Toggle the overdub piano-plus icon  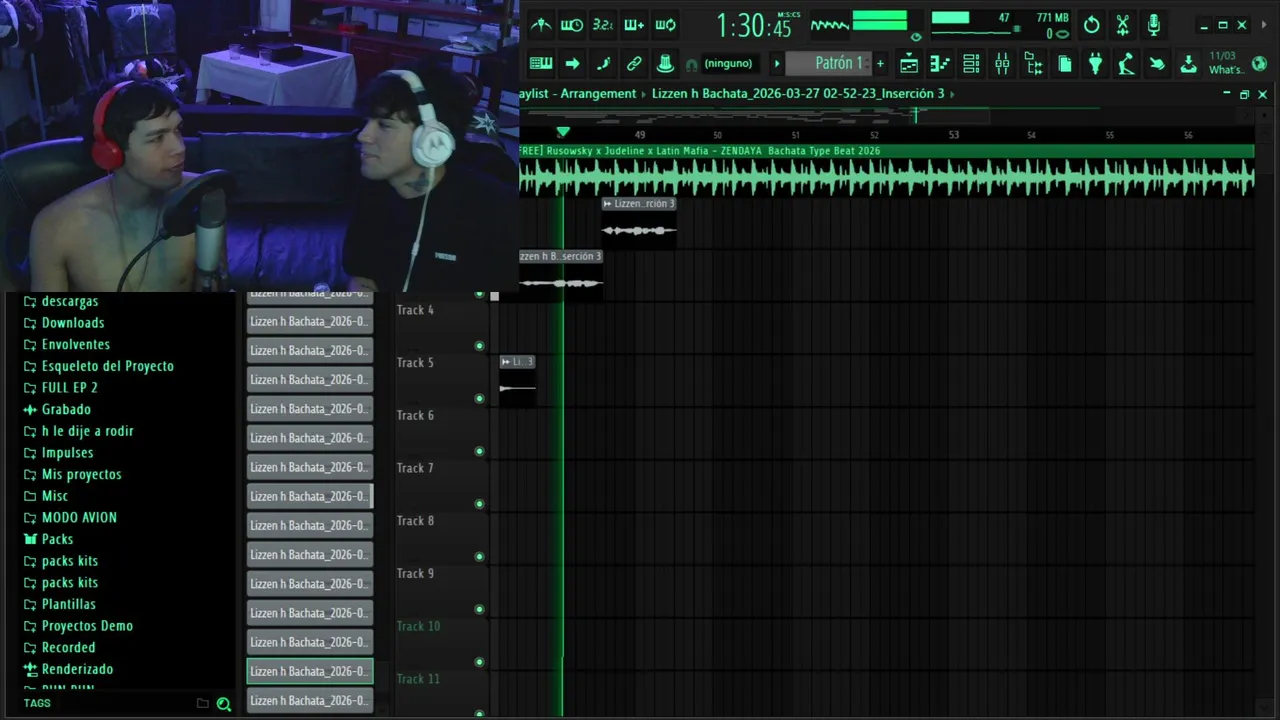(634, 25)
